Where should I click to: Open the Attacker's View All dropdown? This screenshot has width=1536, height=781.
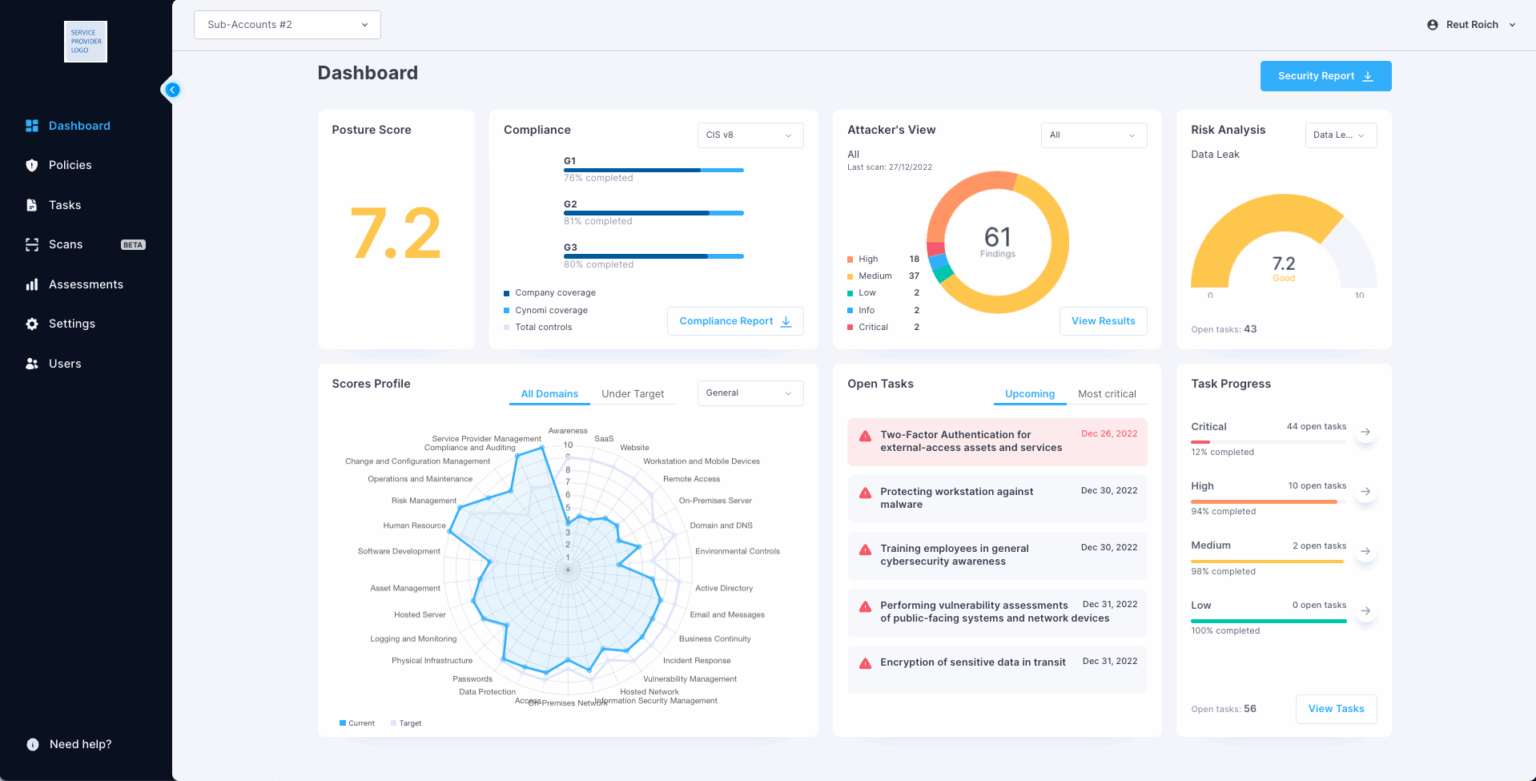point(1094,135)
